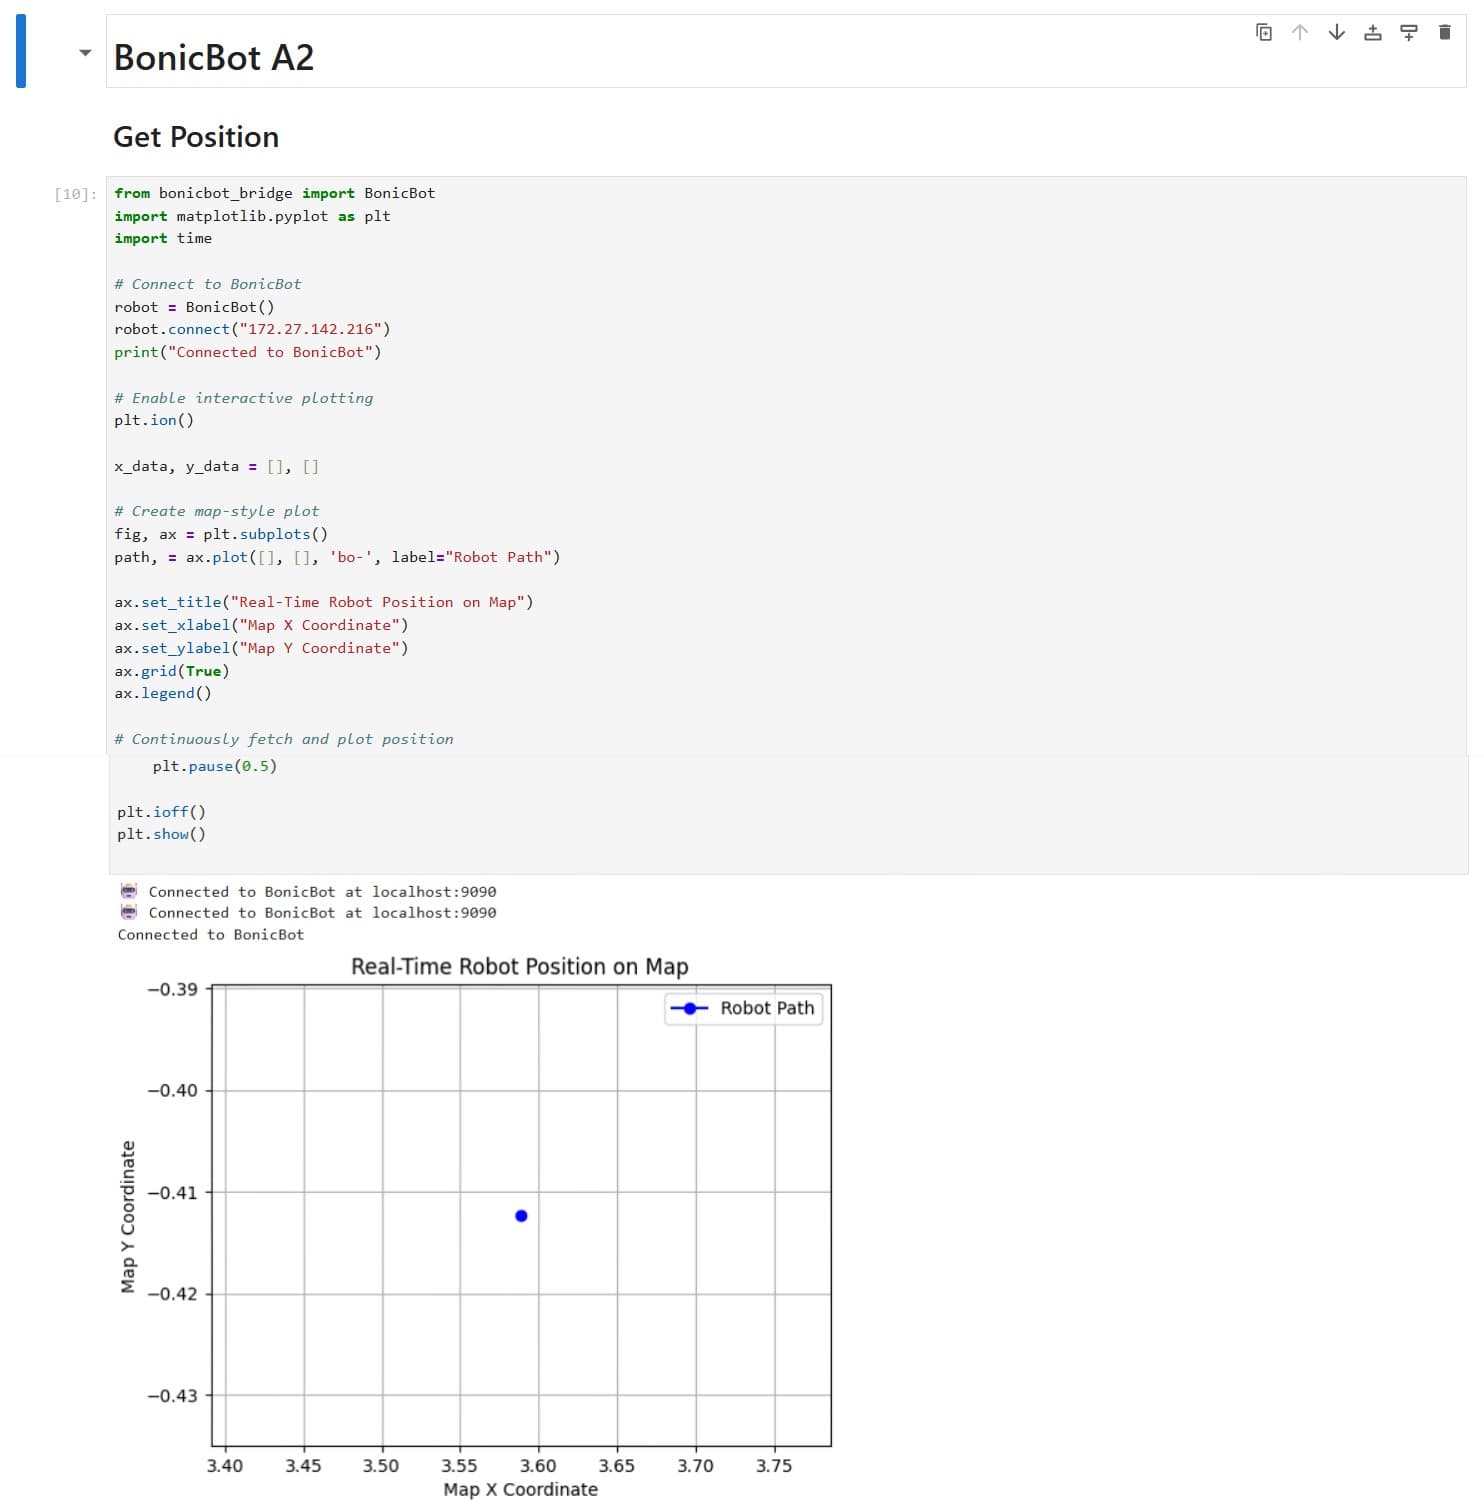Move the current cell down
Screen dimensions: 1484x1507
click(x=1334, y=32)
